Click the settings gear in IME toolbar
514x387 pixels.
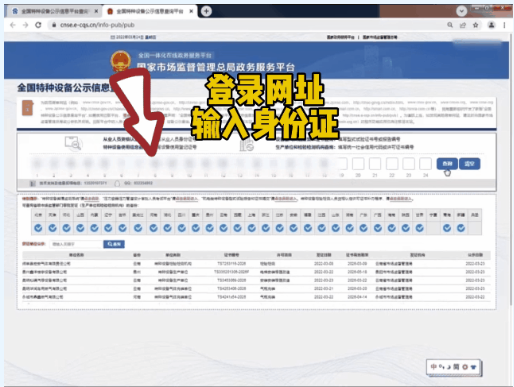[x=465, y=367]
